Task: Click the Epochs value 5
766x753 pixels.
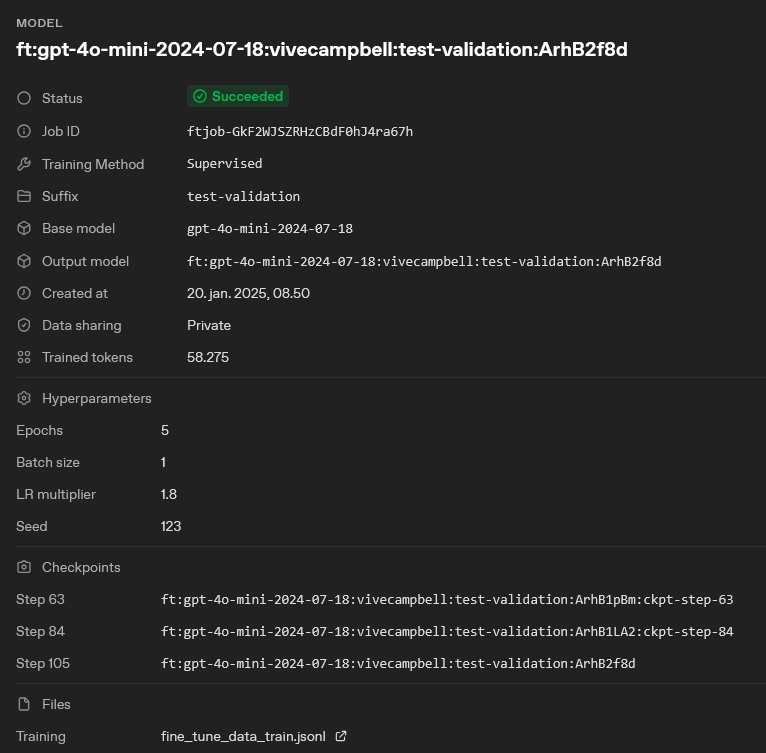Action: tap(165, 430)
